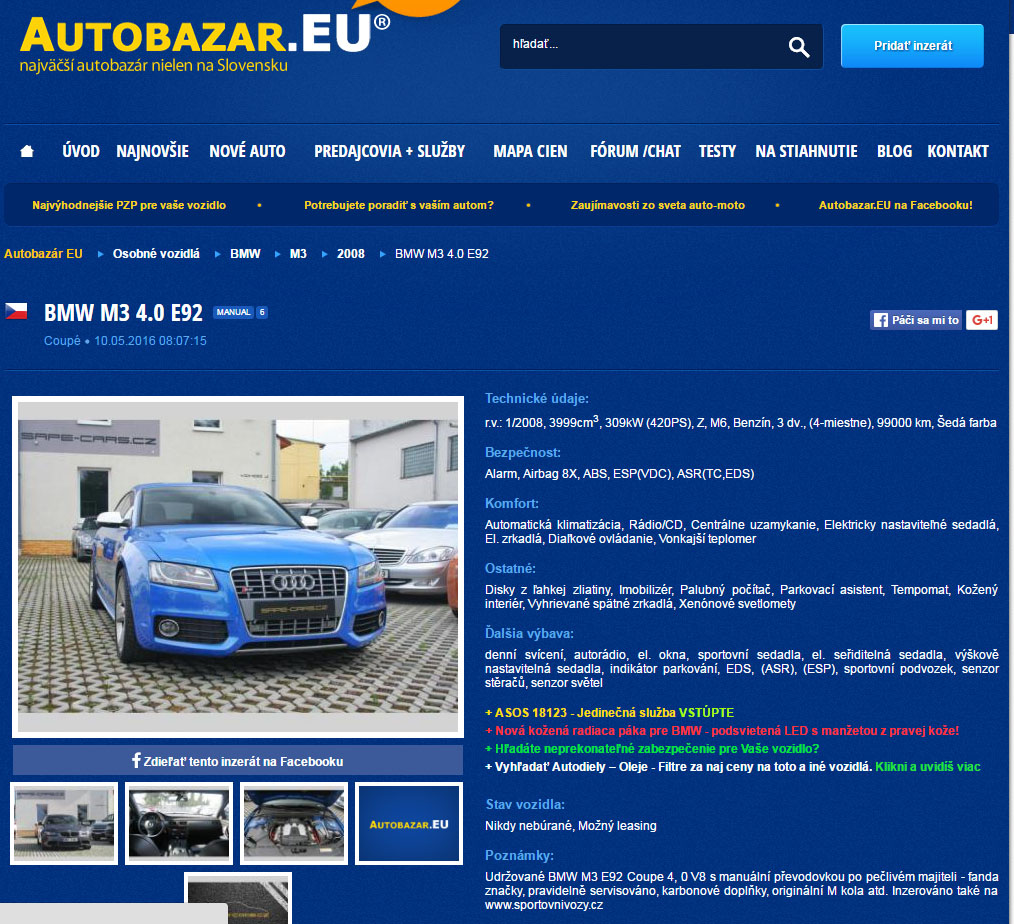Go to 'Osobné vozidlá' breadcrumb
Viewport: 1014px width, 924px height.
pos(156,253)
